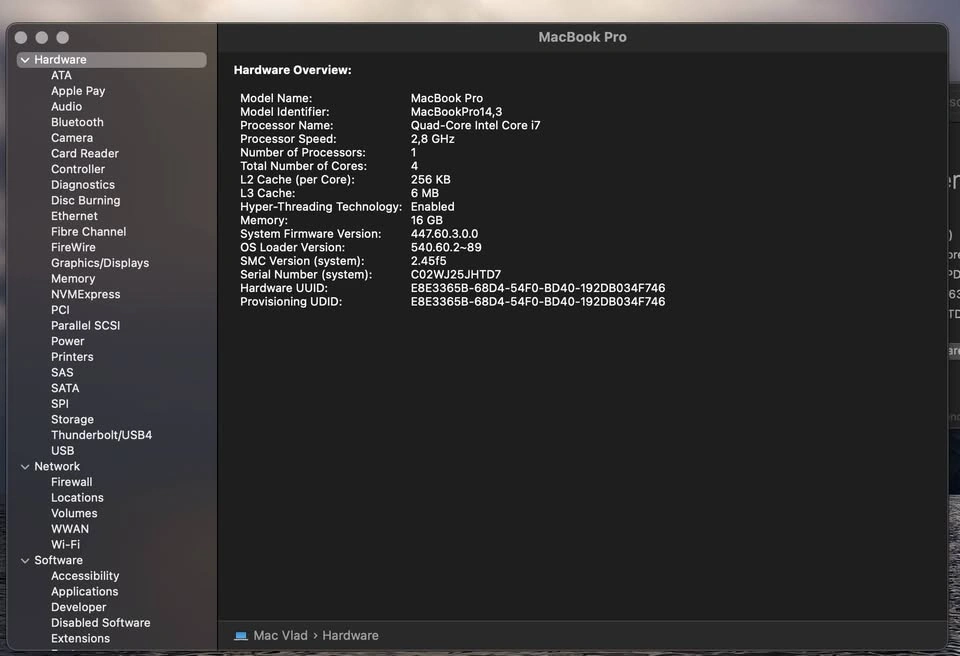Select Bluetooth in the sidebar
The width and height of the screenshot is (960, 656).
(77, 122)
